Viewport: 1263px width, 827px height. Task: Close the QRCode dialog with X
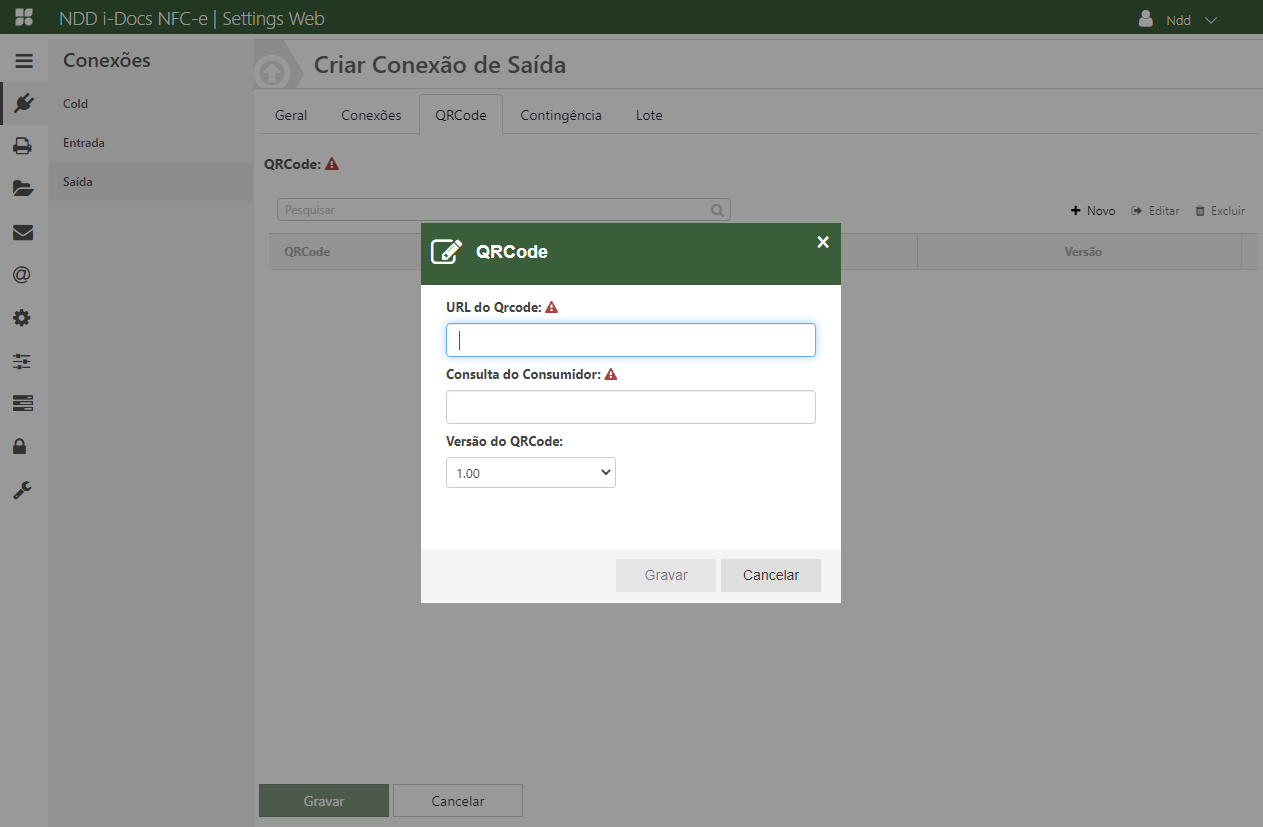pyautogui.click(x=823, y=242)
